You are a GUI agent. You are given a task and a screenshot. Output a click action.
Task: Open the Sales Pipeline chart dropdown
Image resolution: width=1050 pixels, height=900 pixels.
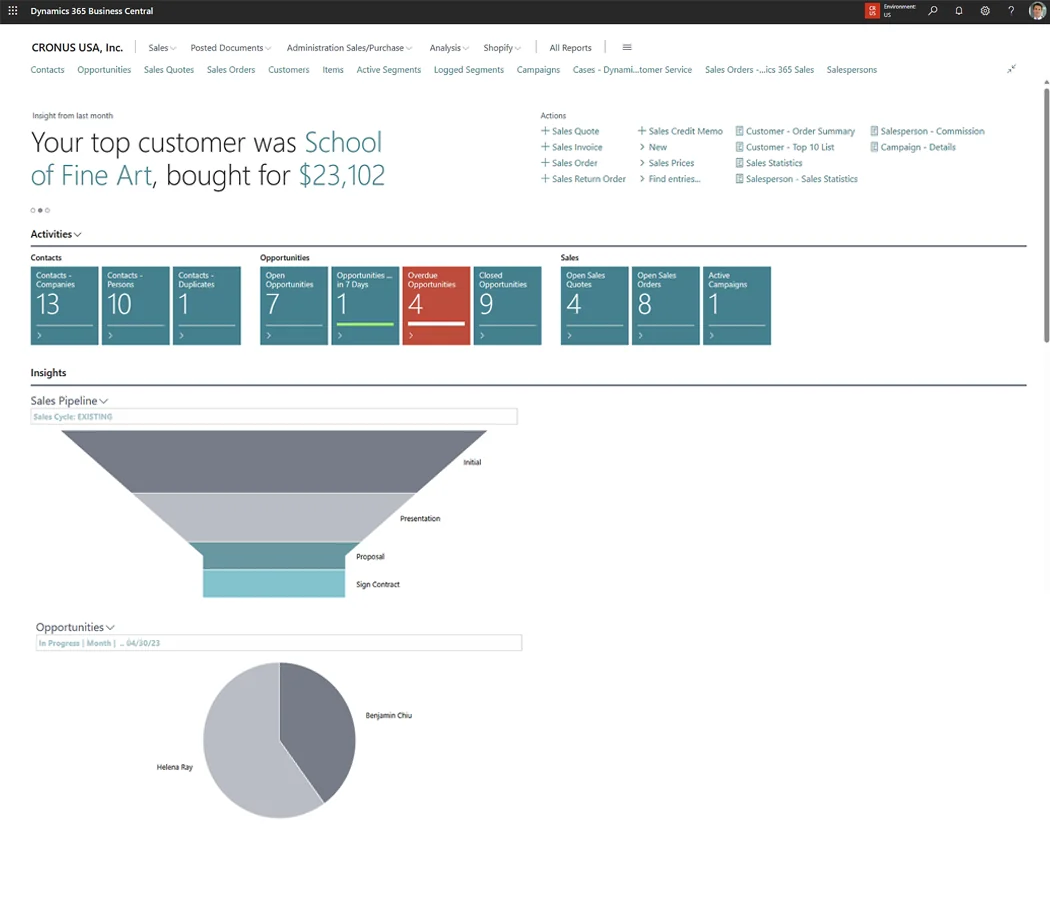(x=104, y=401)
